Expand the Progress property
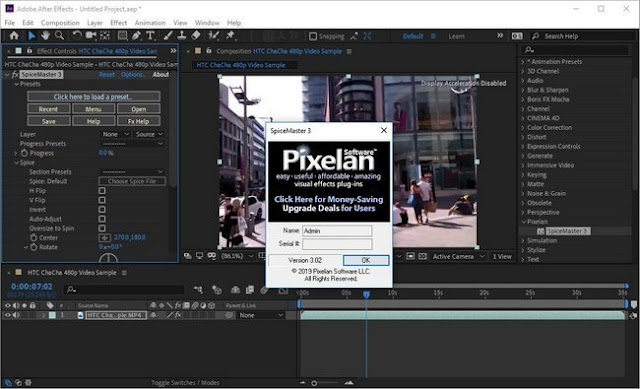The image size is (640, 389). click(x=16, y=153)
